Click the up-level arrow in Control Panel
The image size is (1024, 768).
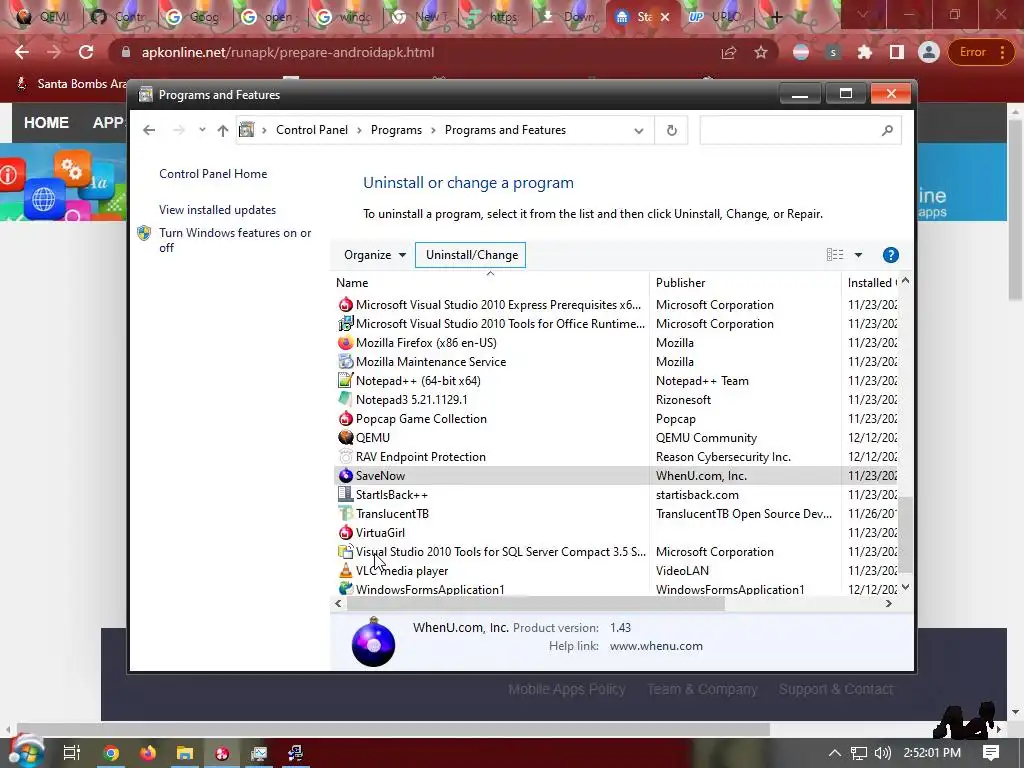(223, 130)
